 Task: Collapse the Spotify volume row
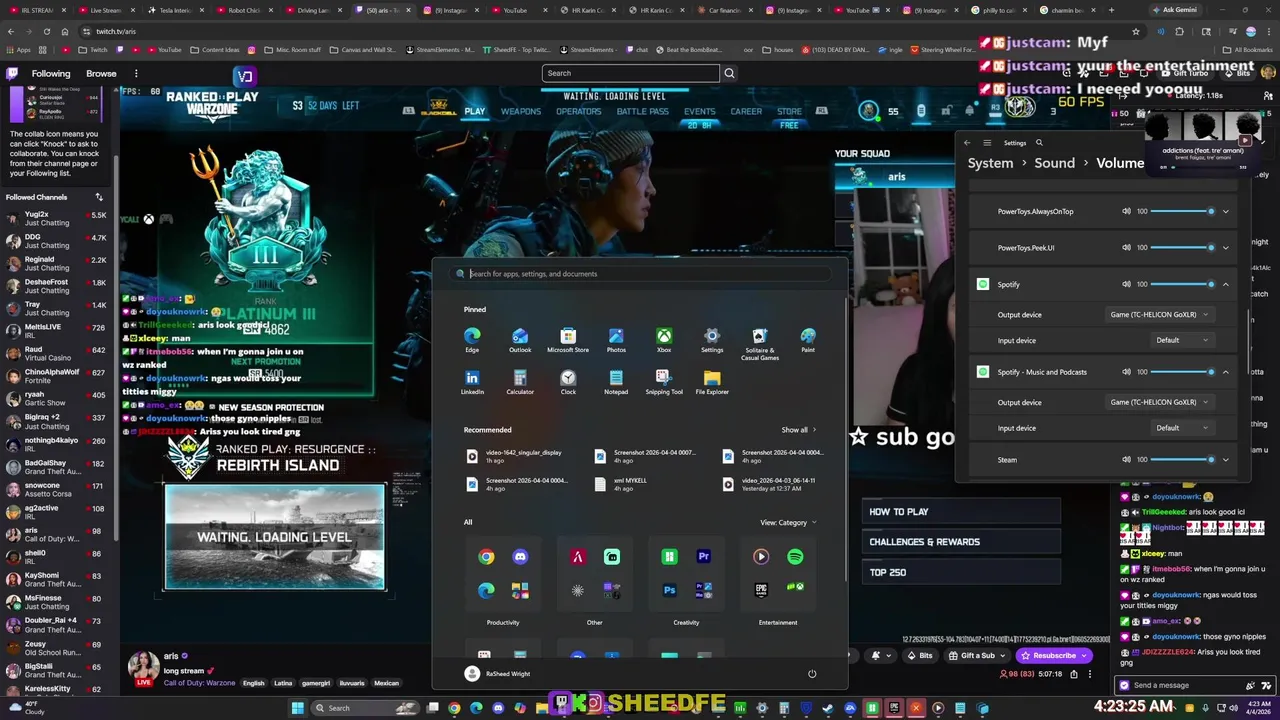(x=1225, y=284)
